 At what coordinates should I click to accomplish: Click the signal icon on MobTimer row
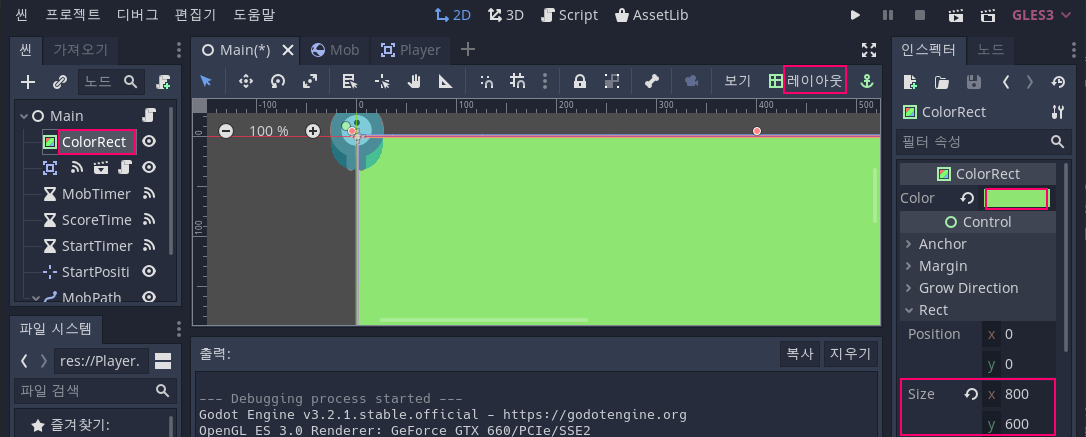coord(148,194)
